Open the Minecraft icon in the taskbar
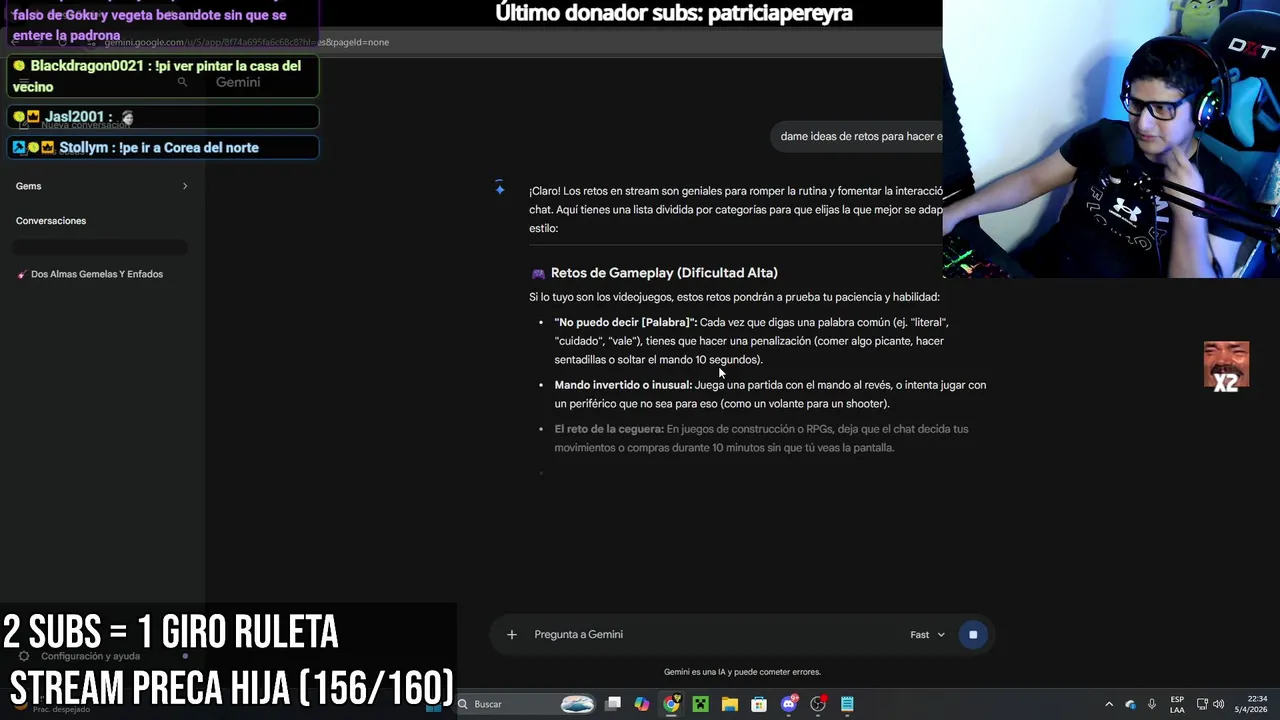1280x720 pixels. [x=700, y=704]
